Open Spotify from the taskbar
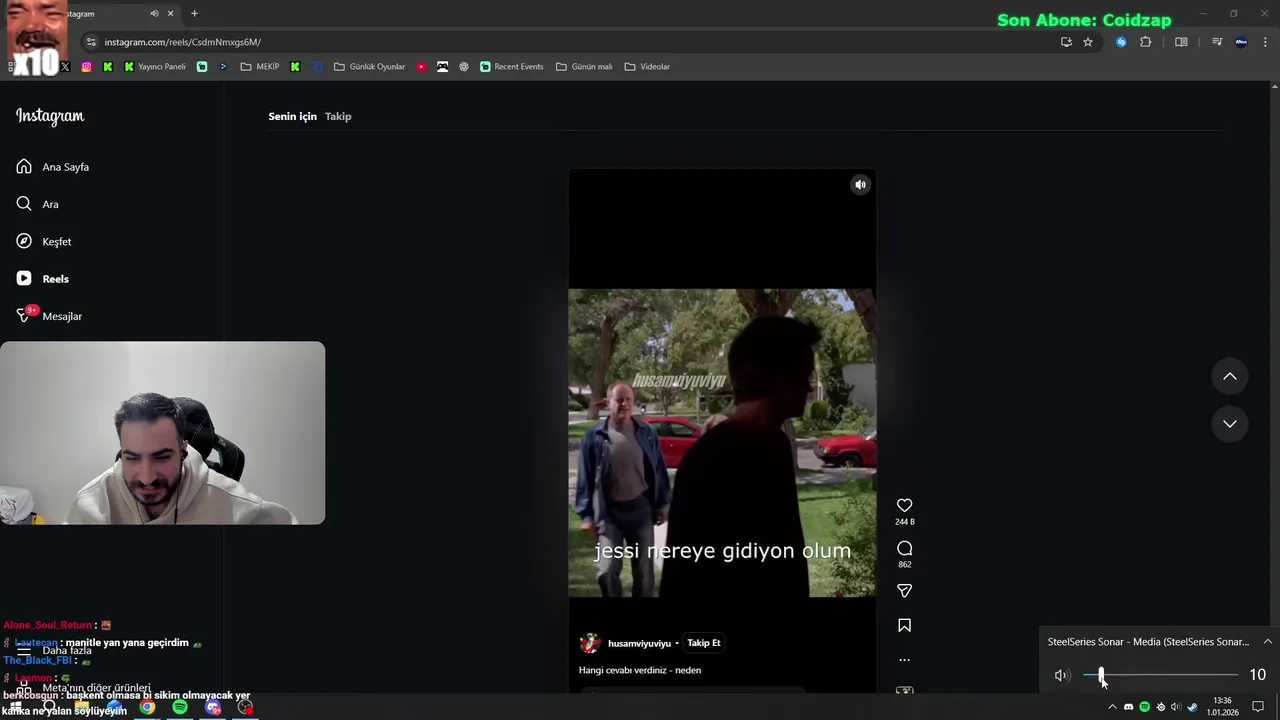 click(180, 707)
